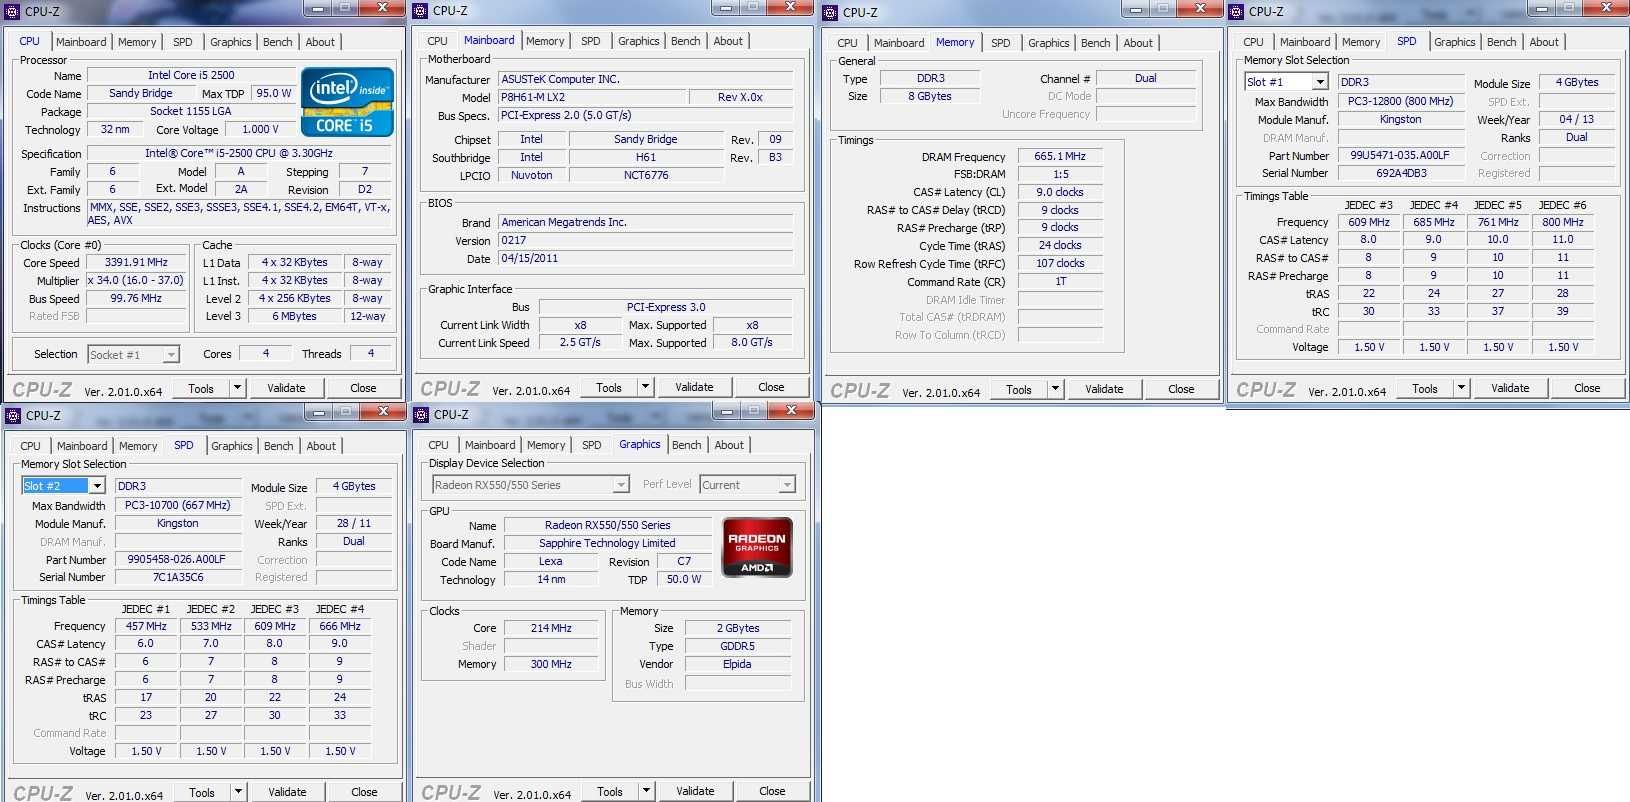Screen dimensions: 1630x802
Task: Click the Intel Core i5 inside logo
Action: (347, 102)
